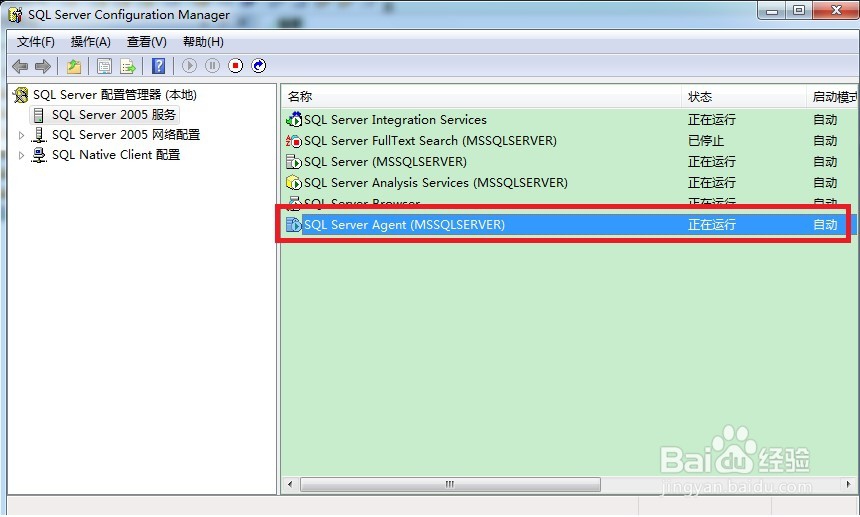860x517 pixels.
Task: Click 自动 start mode of Integration Services
Action: pyautogui.click(x=825, y=120)
